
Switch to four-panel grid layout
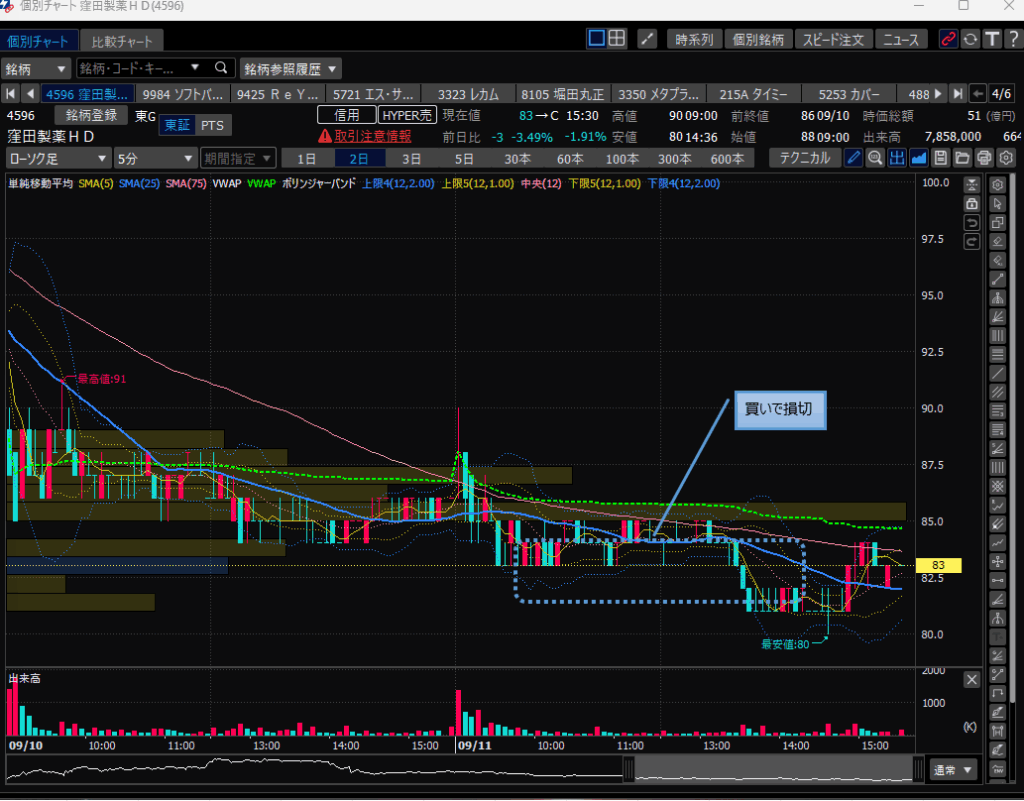tap(617, 39)
